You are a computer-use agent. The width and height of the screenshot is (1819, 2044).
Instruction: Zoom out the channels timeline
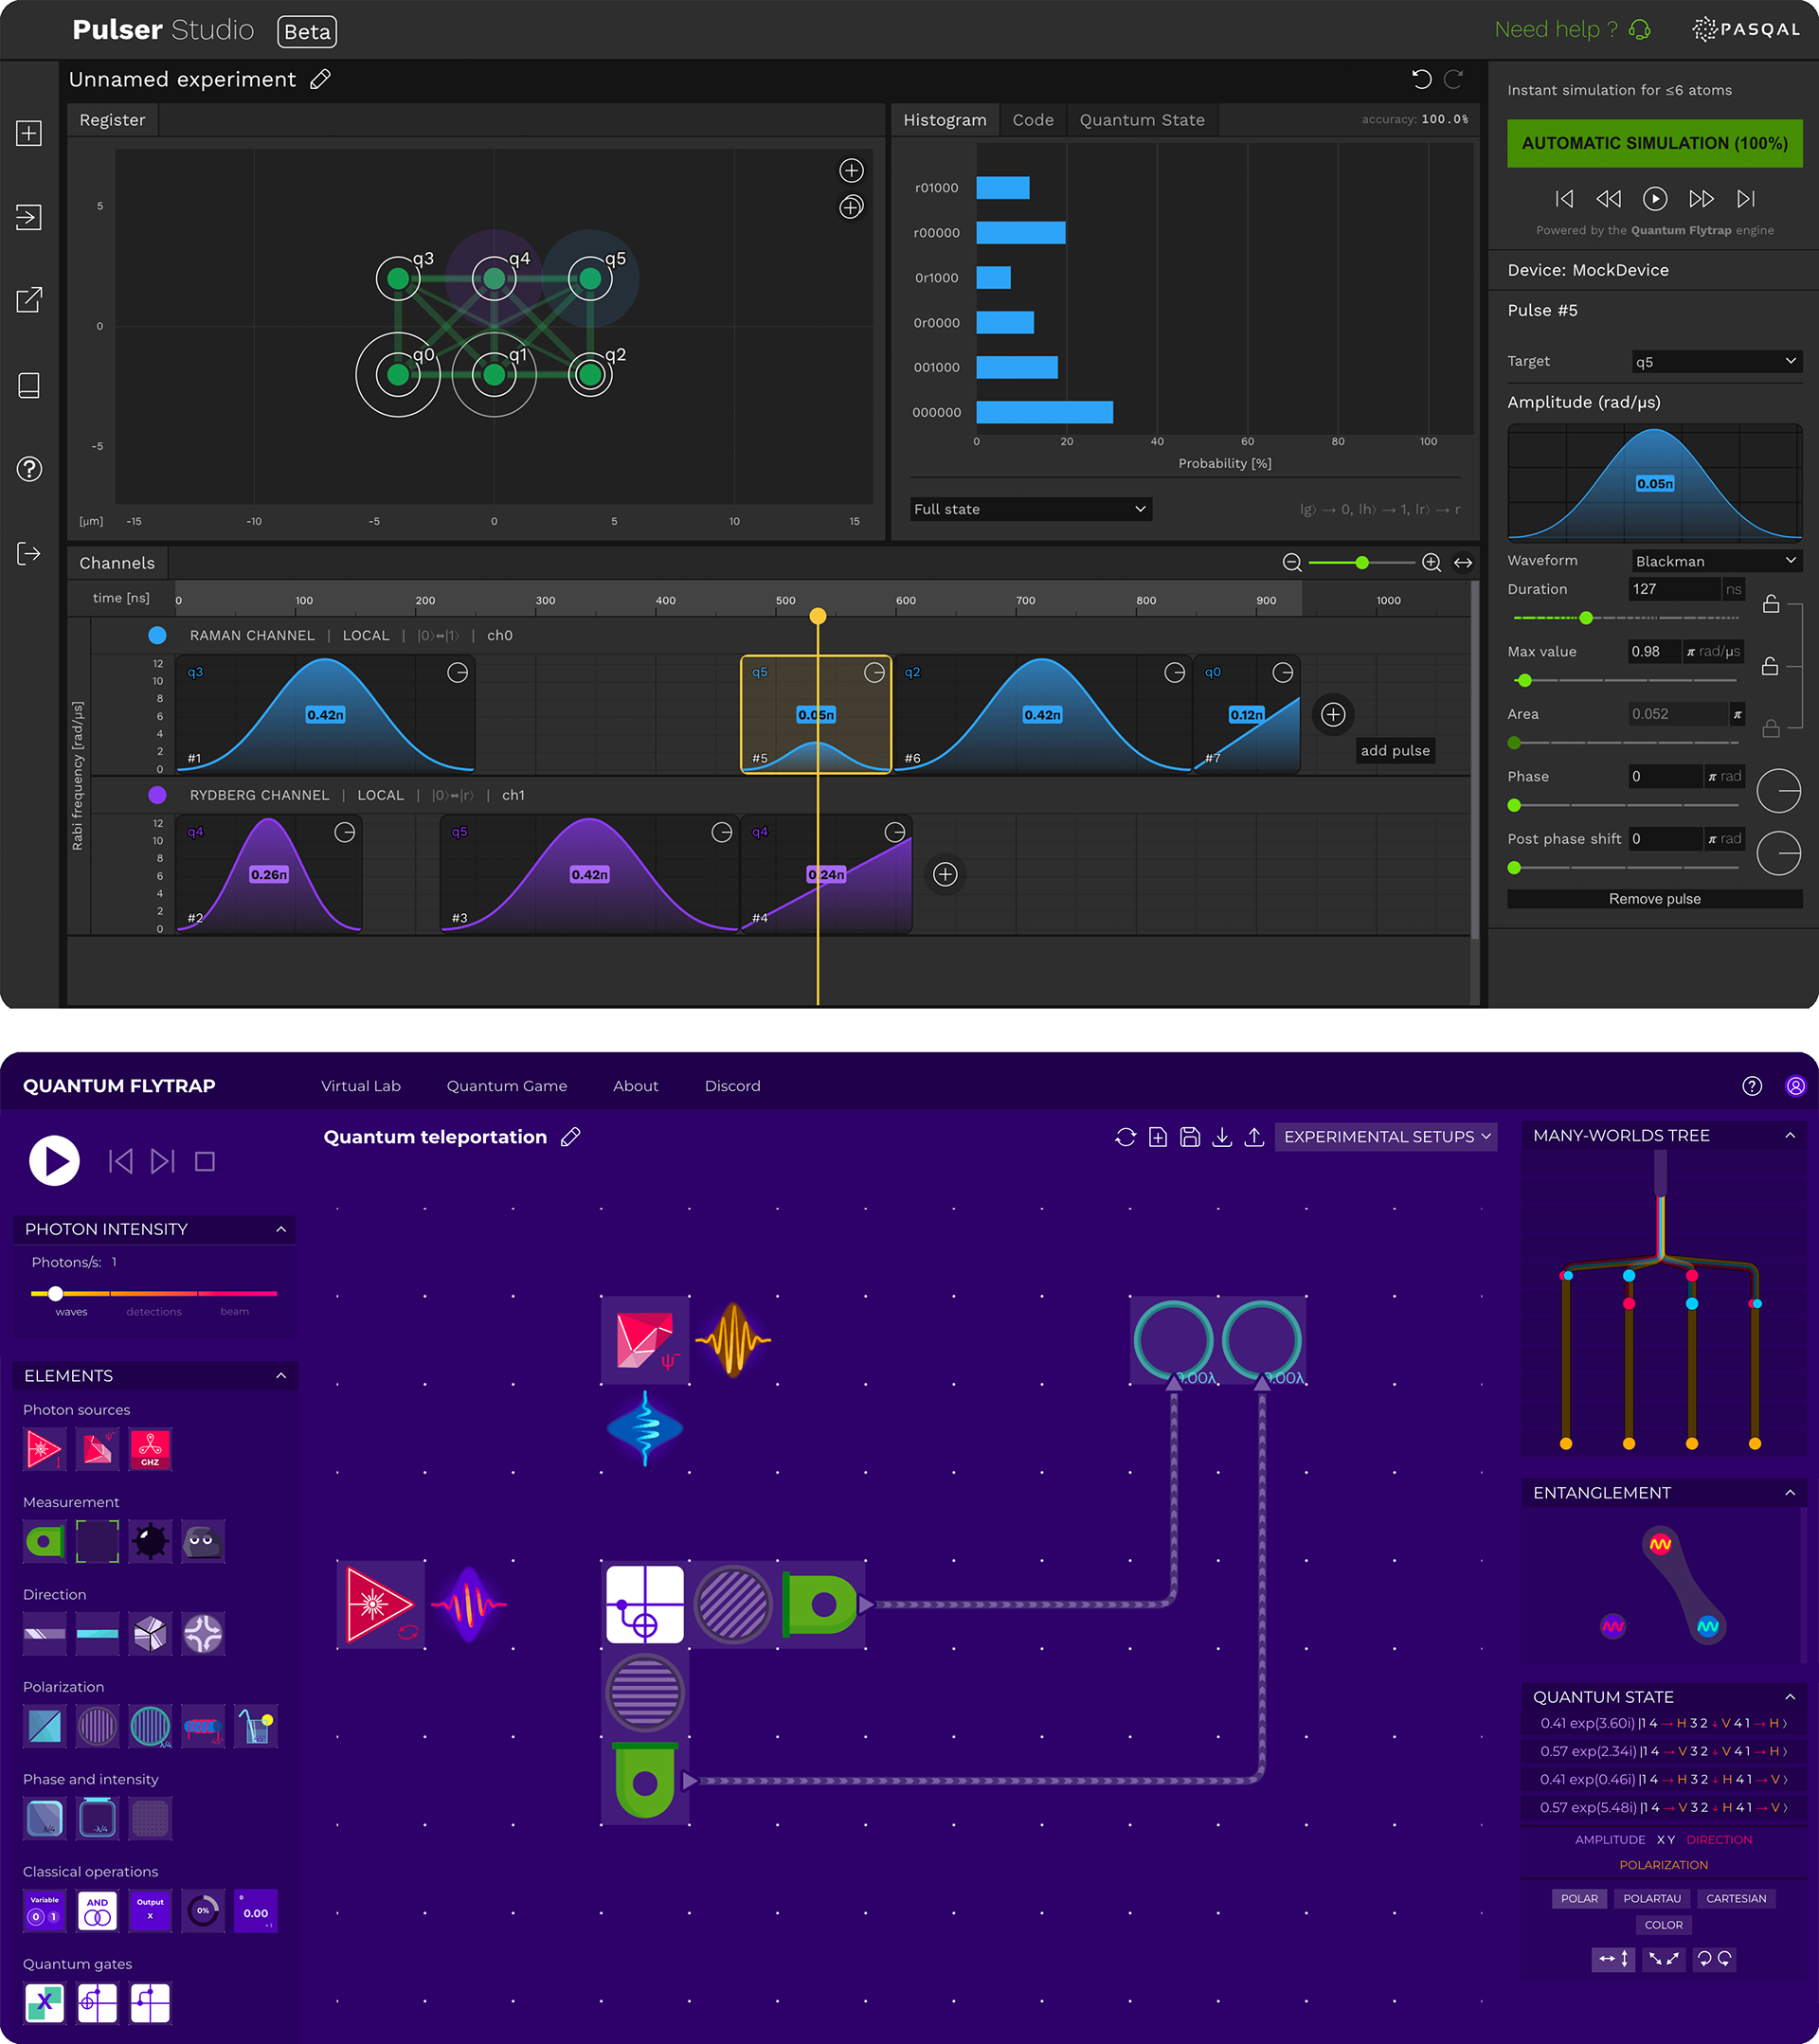[1291, 563]
